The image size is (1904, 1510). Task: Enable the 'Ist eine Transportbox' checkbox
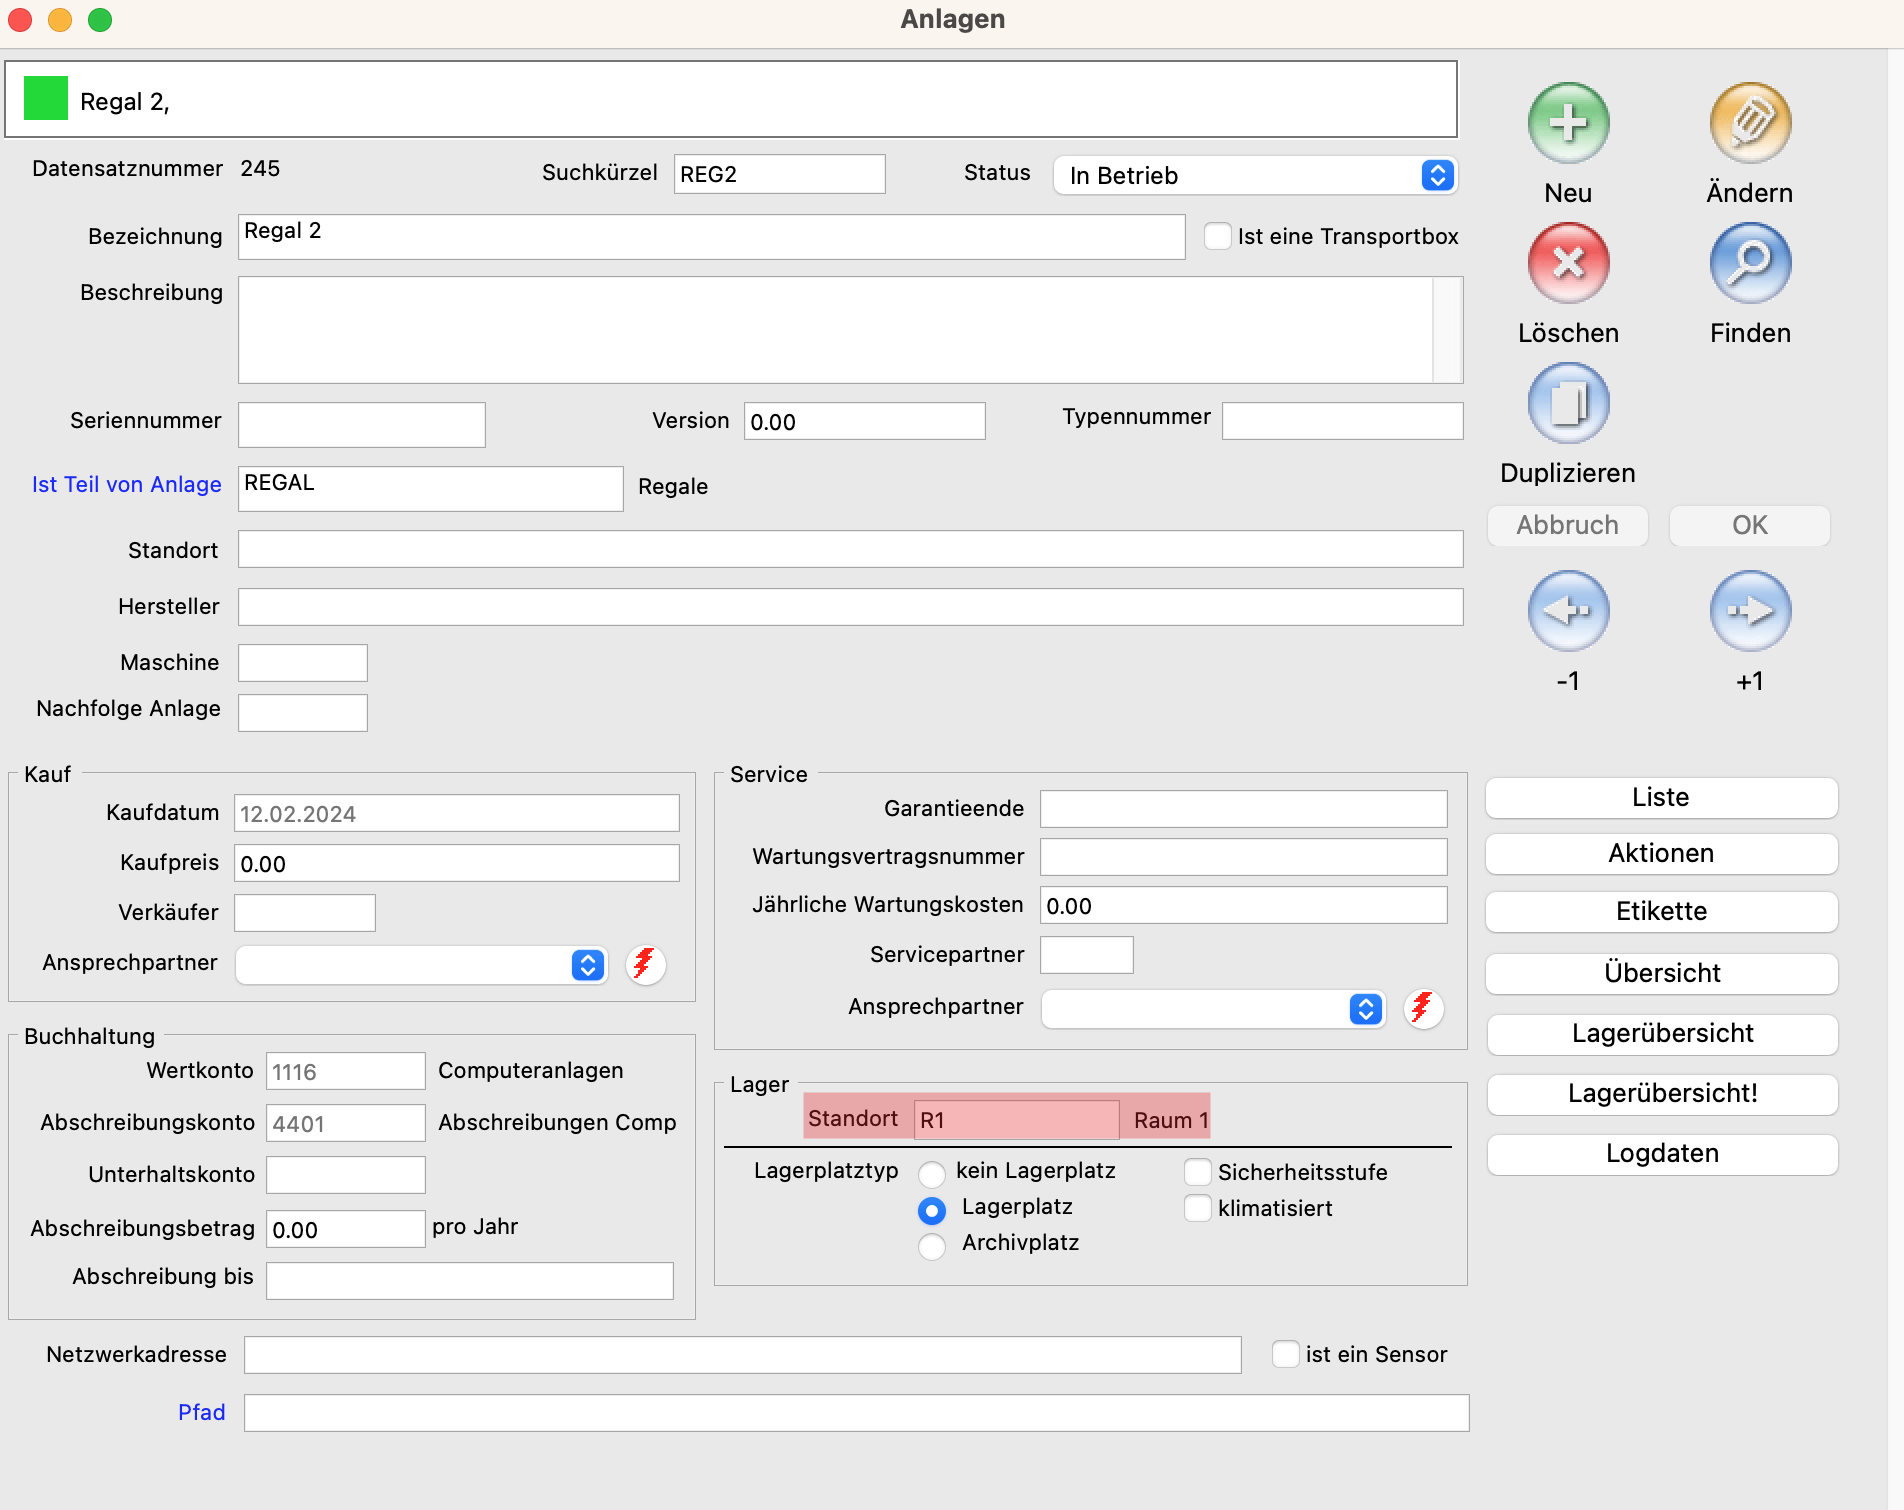(x=1217, y=237)
